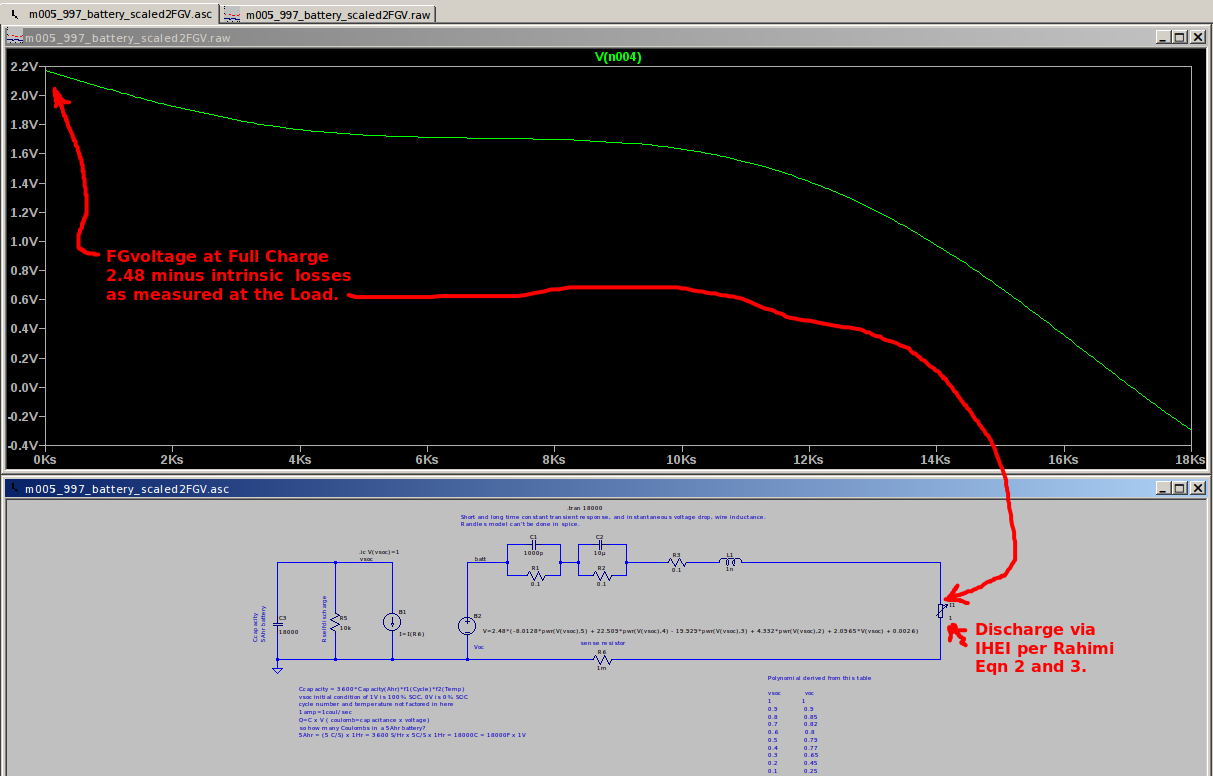Image resolution: width=1213 pixels, height=776 pixels.
Task: Minimize the schematic .asc window
Action: [x=1163, y=488]
